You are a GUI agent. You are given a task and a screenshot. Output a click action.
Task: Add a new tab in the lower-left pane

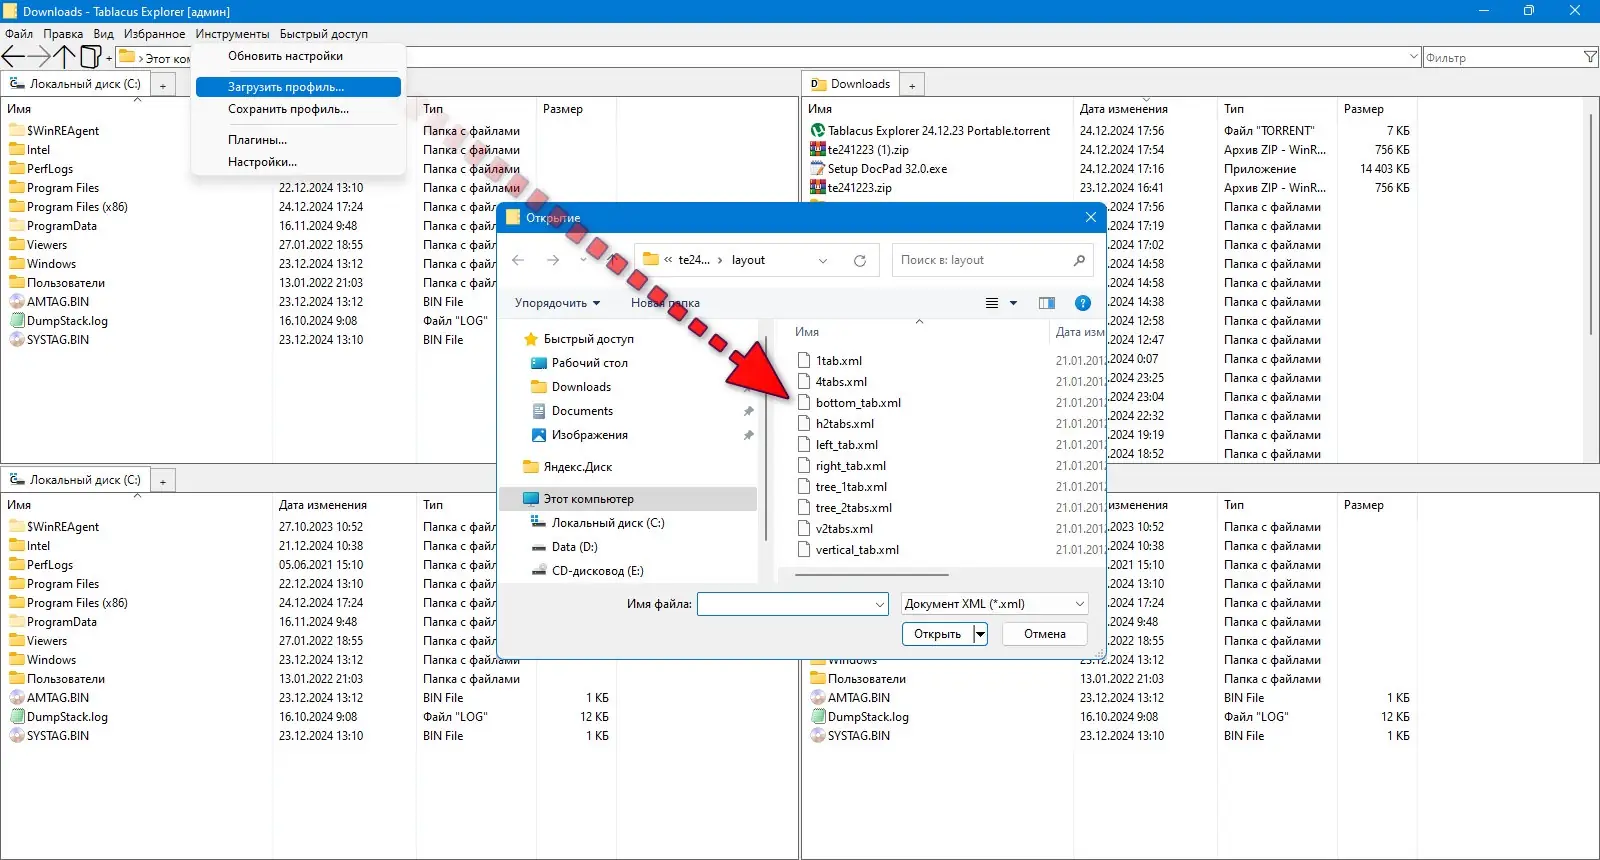163,482
